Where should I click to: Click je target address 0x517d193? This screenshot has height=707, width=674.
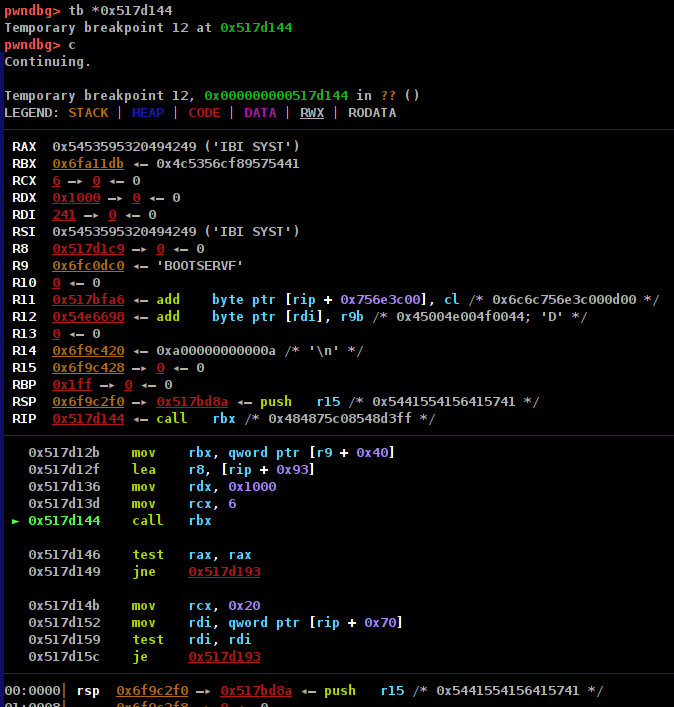pos(225,657)
